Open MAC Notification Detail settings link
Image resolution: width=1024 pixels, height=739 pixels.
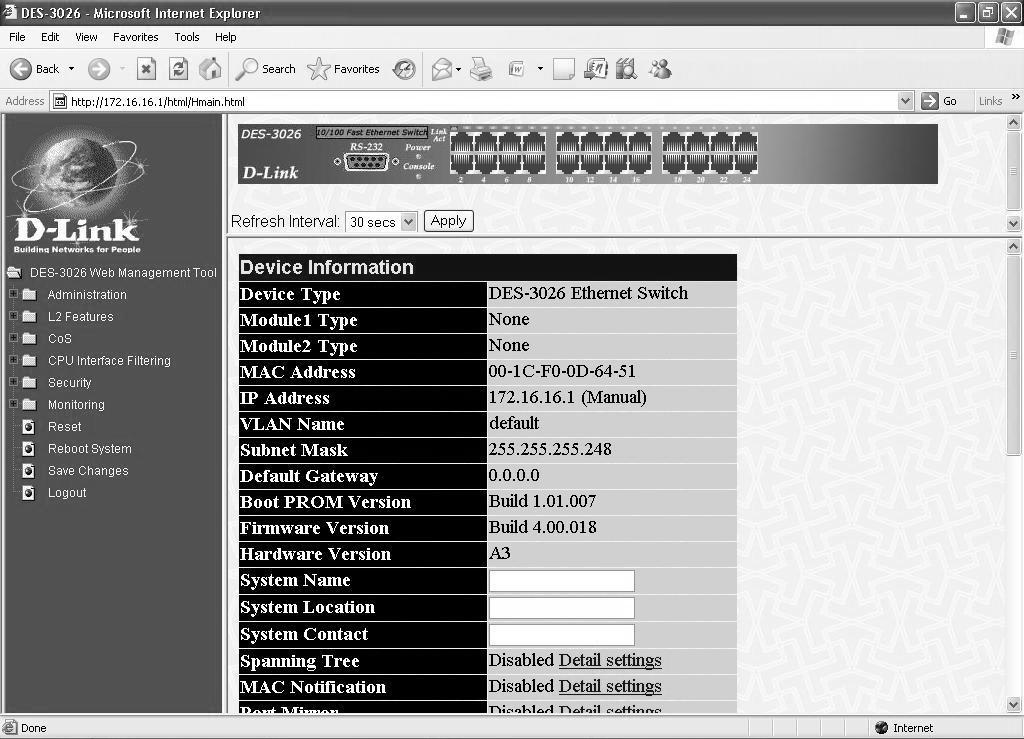point(610,686)
